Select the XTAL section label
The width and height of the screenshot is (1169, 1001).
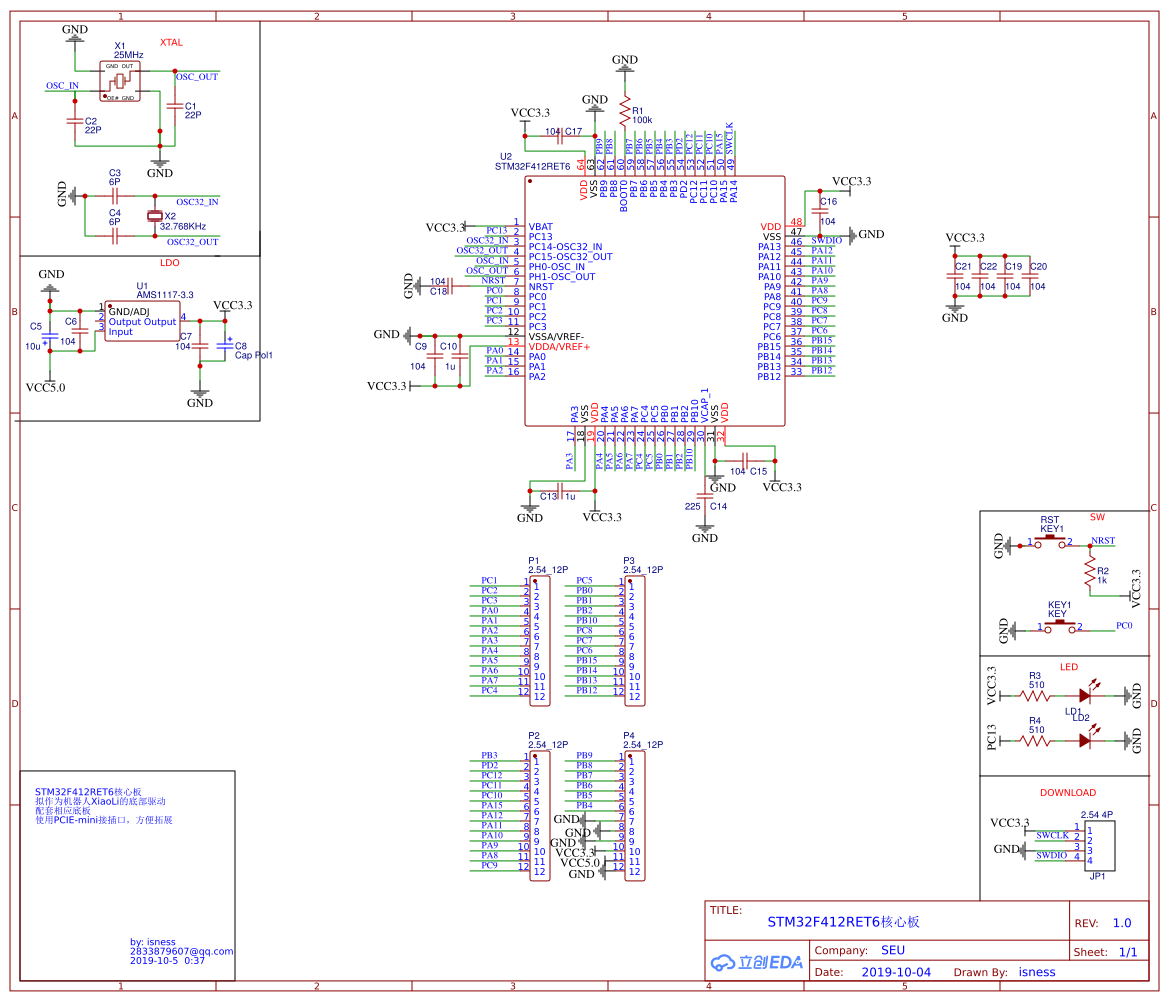[171, 42]
